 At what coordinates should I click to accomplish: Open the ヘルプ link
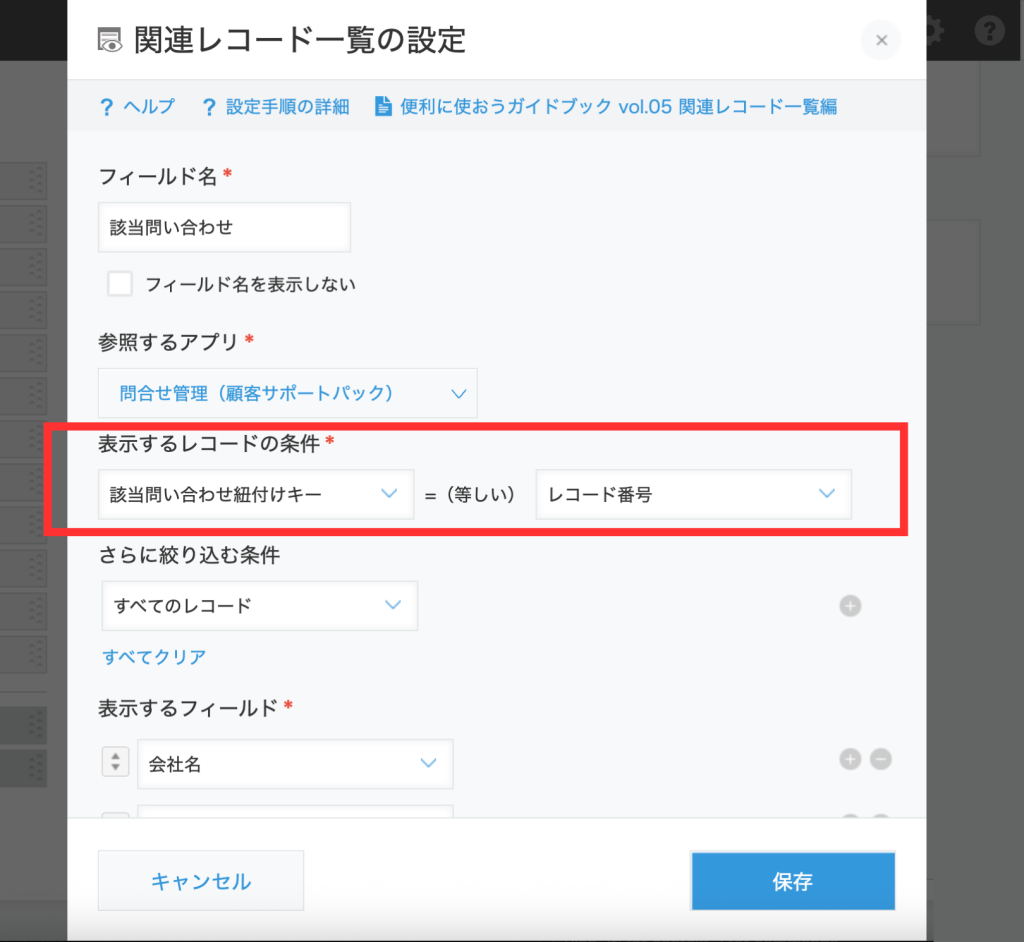click(x=149, y=107)
